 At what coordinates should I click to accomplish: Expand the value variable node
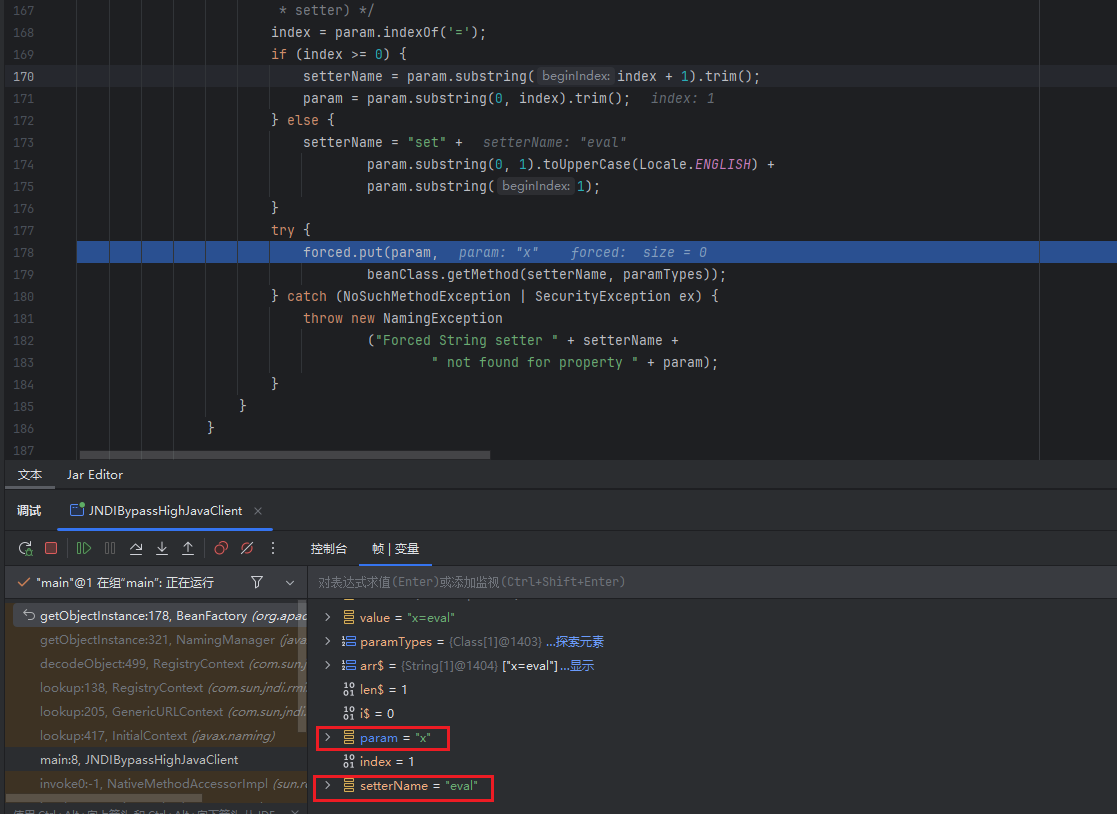pos(328,617)
